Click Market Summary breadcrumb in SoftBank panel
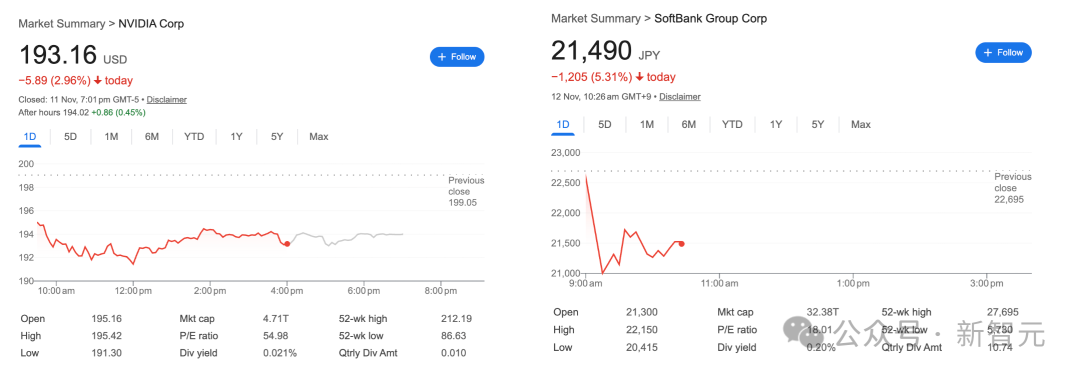The image size is (1080, 377). point(596,18)
